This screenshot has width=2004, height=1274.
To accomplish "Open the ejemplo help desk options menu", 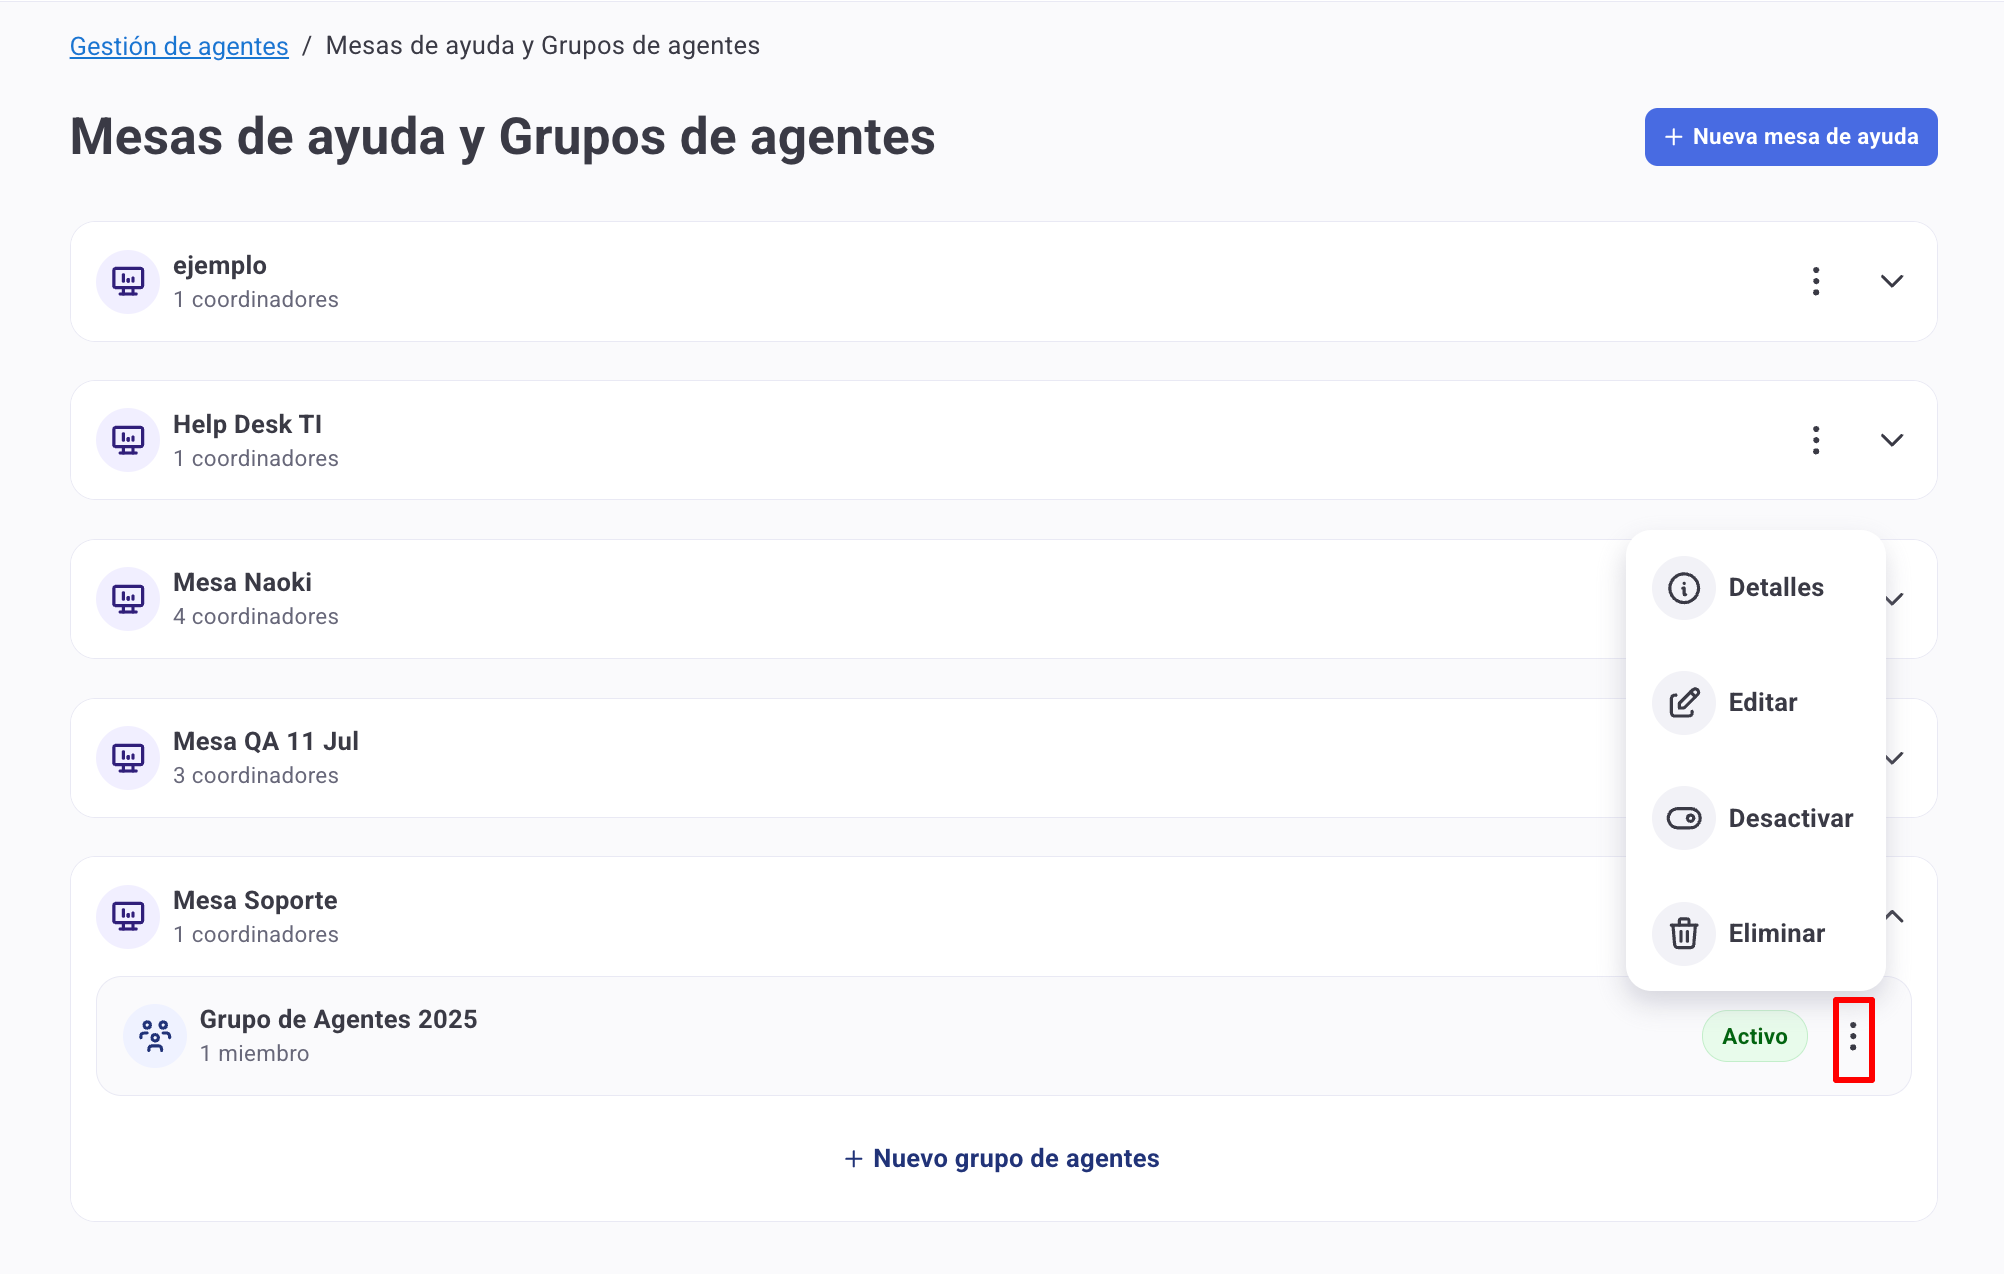I will (1816, 281).
